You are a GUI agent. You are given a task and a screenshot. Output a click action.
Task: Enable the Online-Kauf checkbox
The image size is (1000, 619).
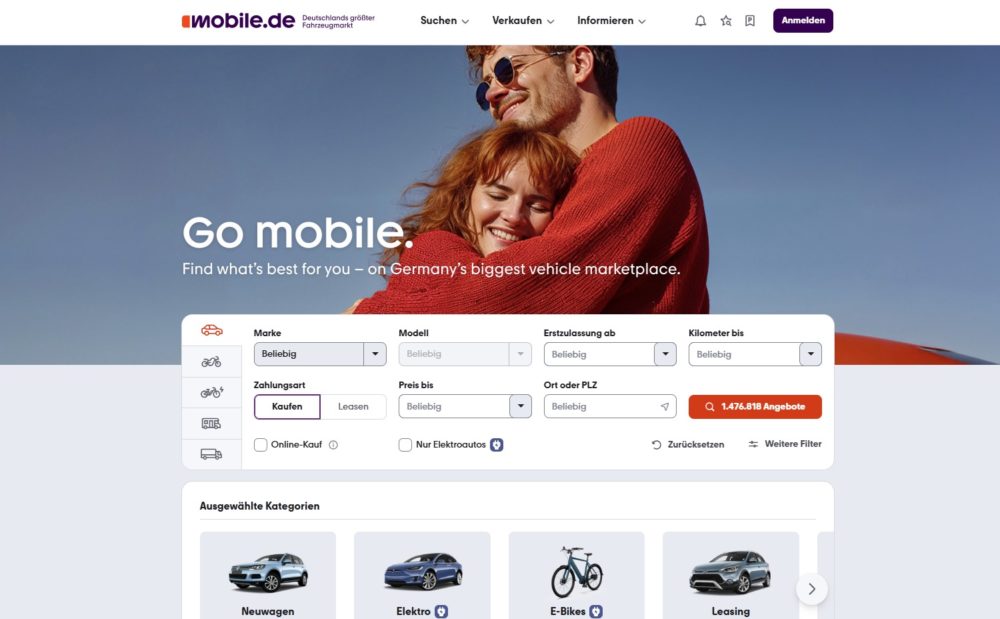[x=260, y=445]
